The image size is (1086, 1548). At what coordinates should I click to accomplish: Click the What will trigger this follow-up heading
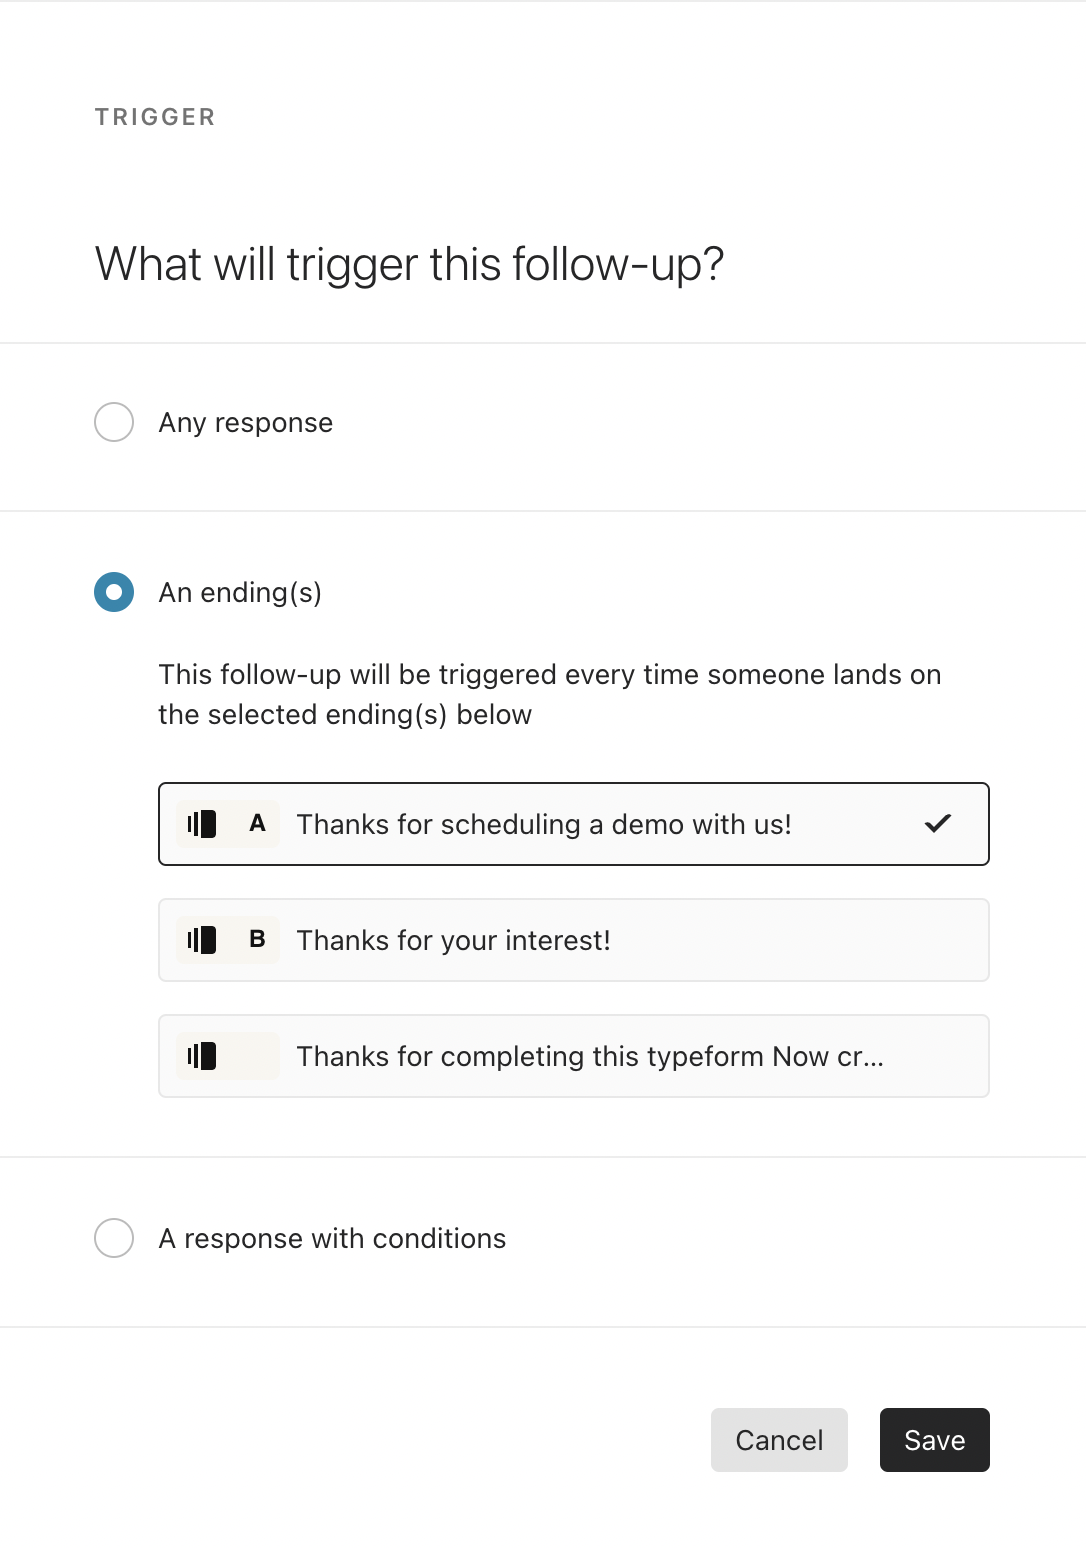[410, 265]
